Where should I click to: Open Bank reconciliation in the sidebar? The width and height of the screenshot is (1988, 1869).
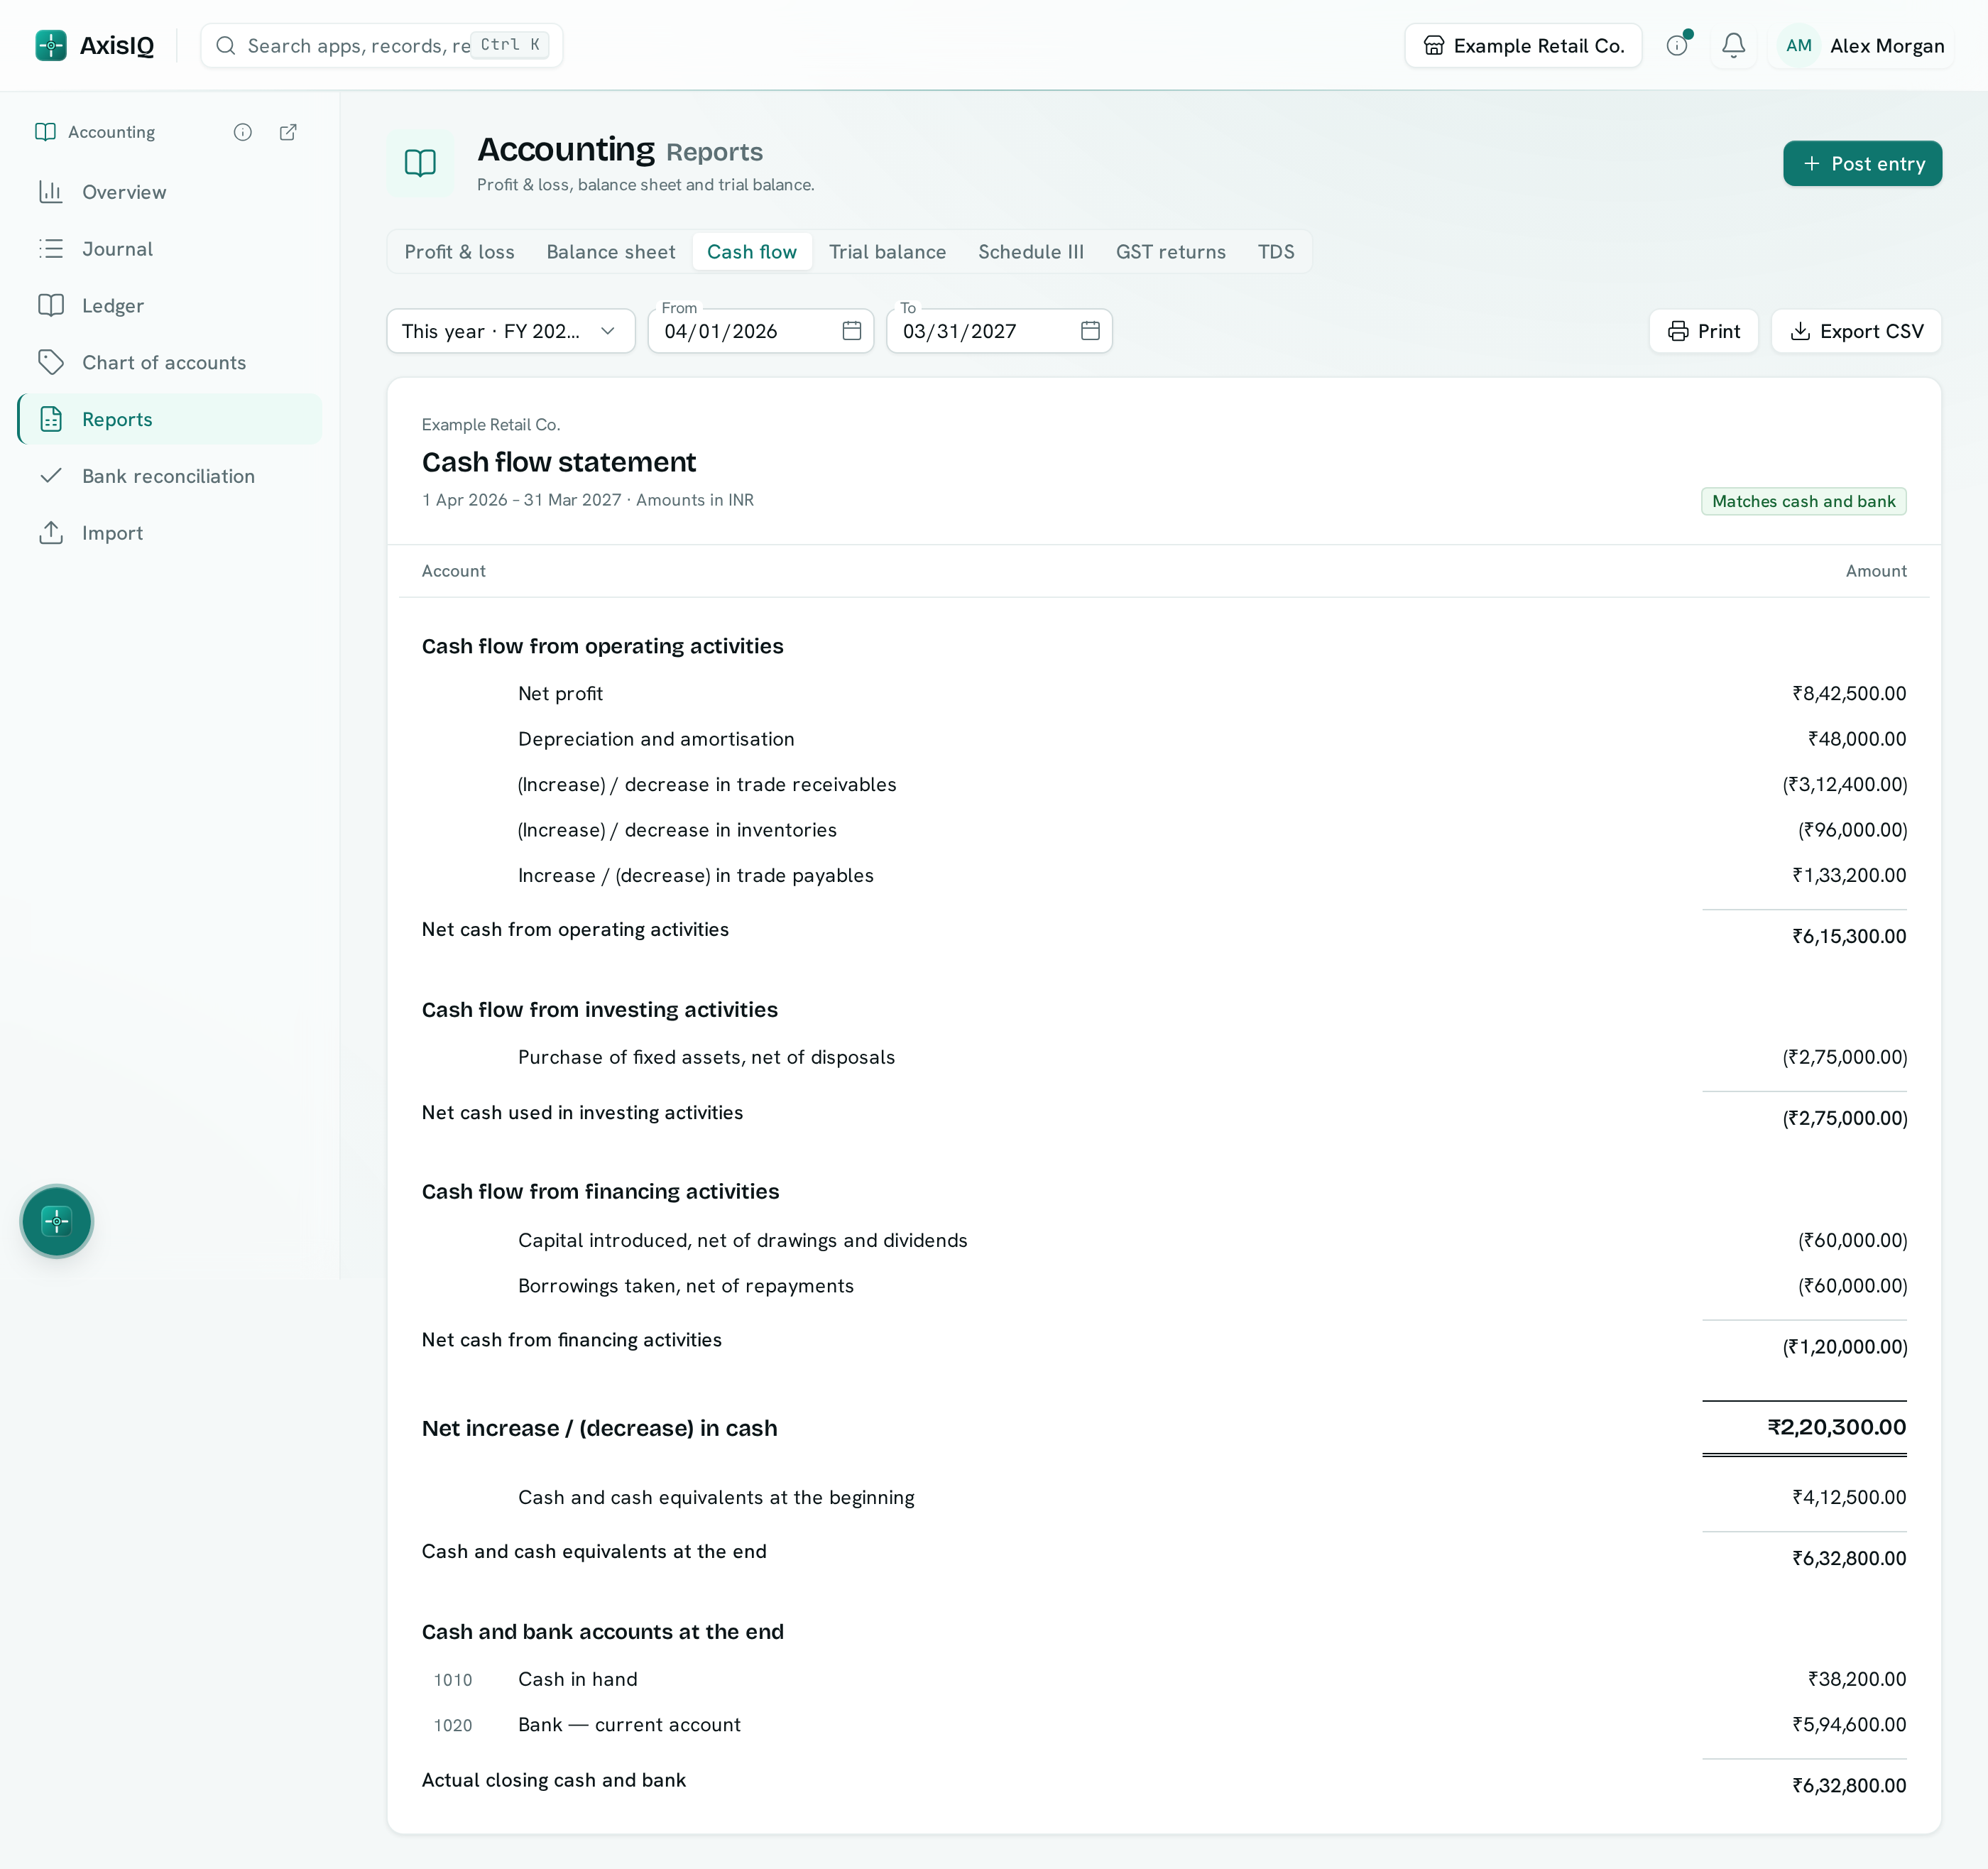pos(170,476)
